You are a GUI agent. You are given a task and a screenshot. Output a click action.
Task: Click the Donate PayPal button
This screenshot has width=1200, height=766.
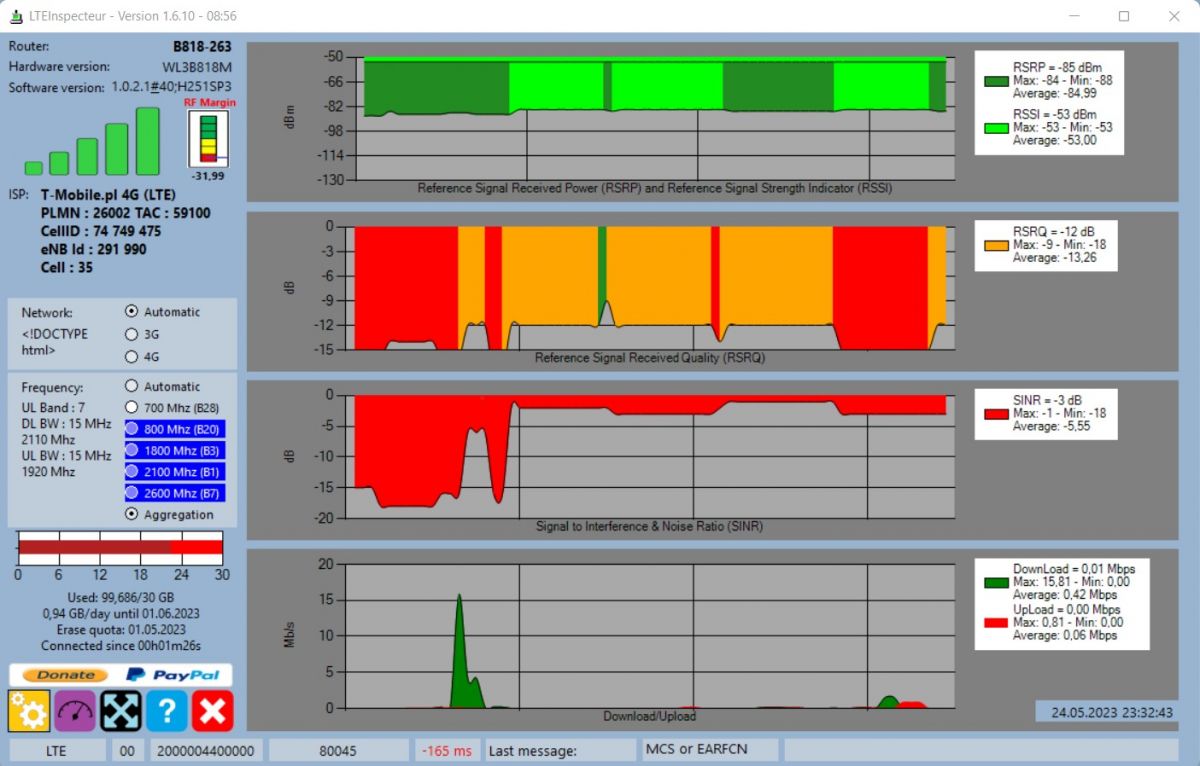tap(121, 675)
